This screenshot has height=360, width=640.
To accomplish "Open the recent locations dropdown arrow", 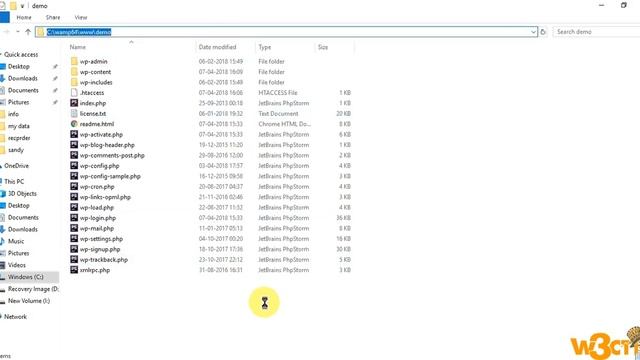I will click(18, 32).
